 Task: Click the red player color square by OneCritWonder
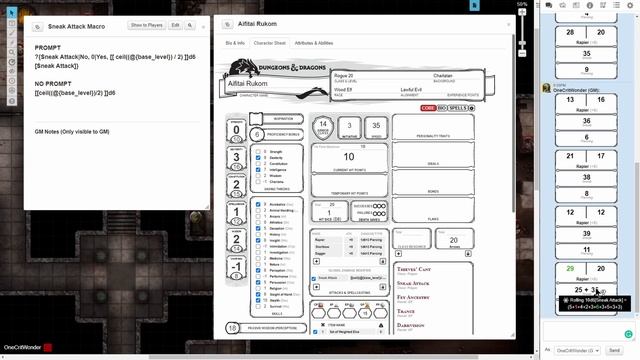pos(48,347)
